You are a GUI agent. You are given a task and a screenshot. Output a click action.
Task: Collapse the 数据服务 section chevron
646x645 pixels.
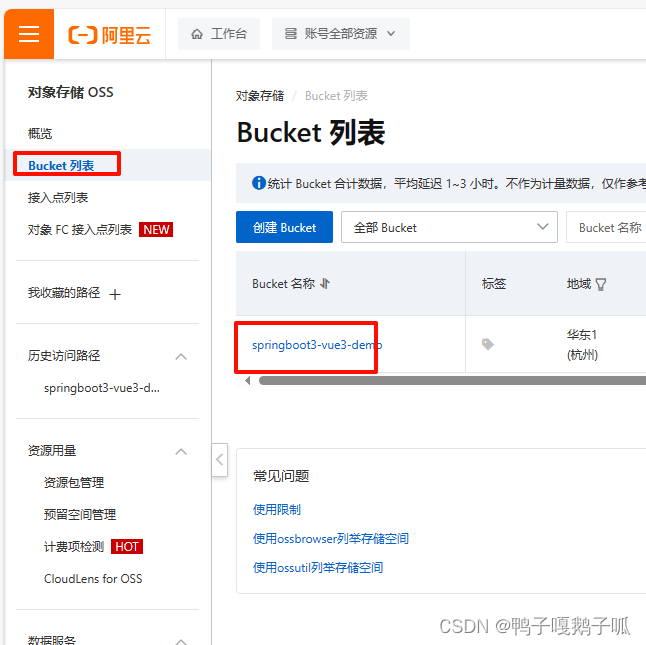(181, 641)
